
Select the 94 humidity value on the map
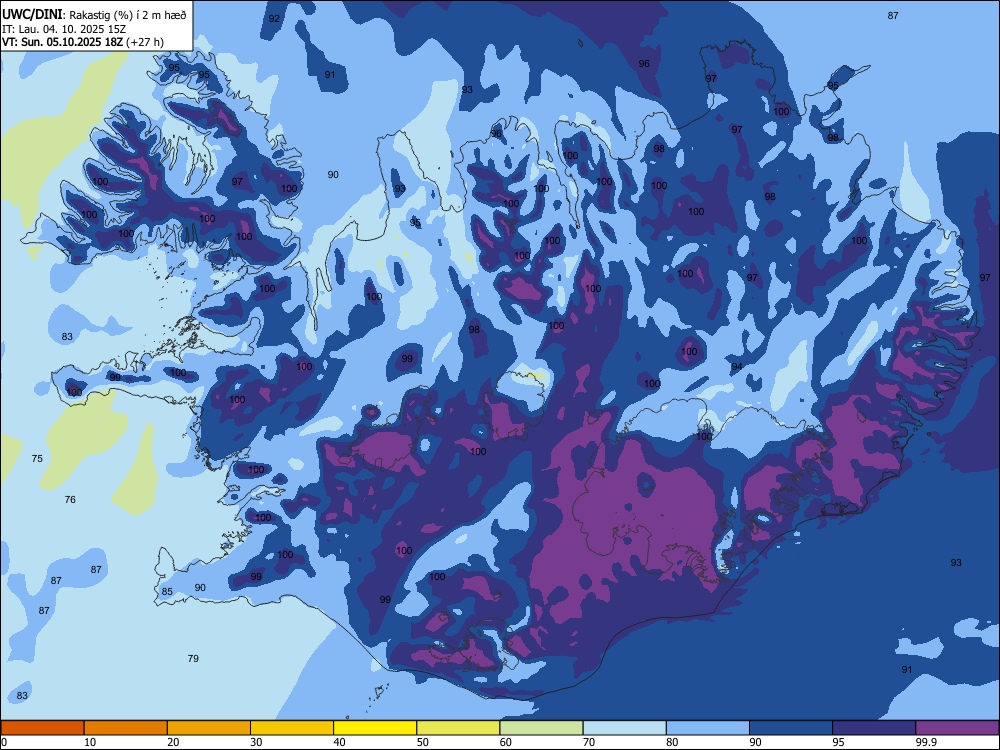click(737, 366)
